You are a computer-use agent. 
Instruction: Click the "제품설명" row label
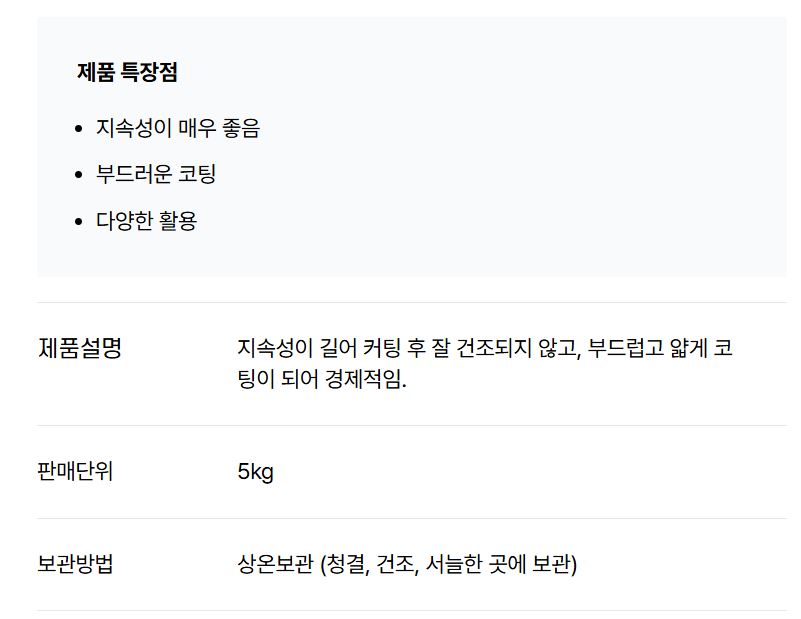[79, 349]
